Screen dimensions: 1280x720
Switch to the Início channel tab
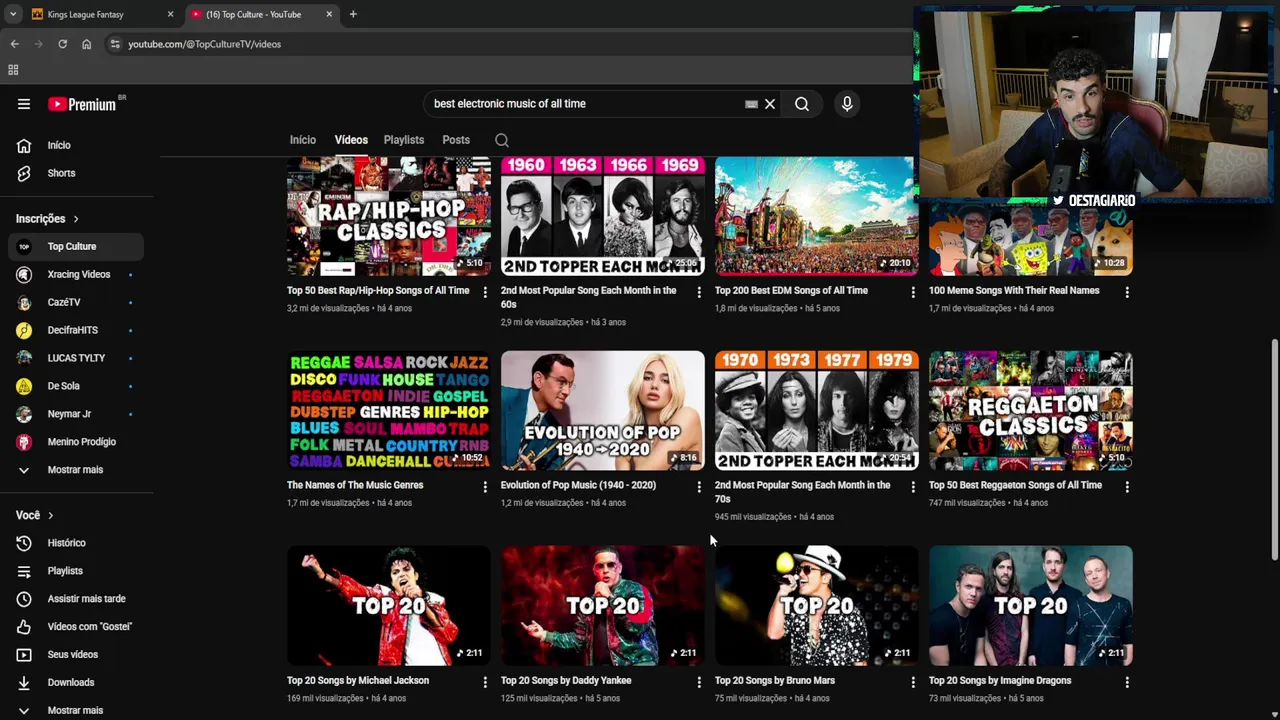point(303,140)
